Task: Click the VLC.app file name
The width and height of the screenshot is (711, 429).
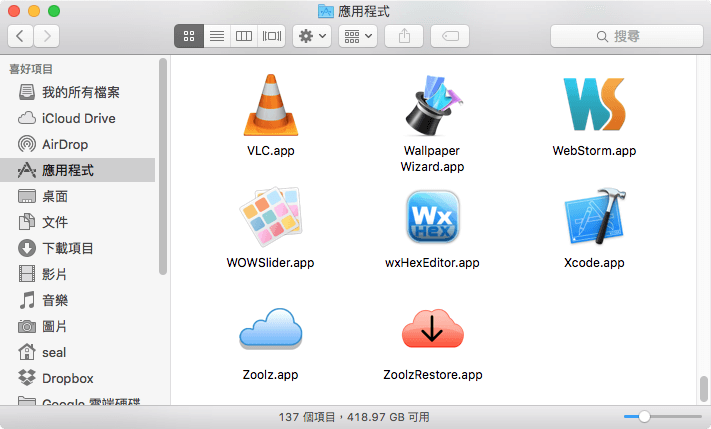Action: 271,151
